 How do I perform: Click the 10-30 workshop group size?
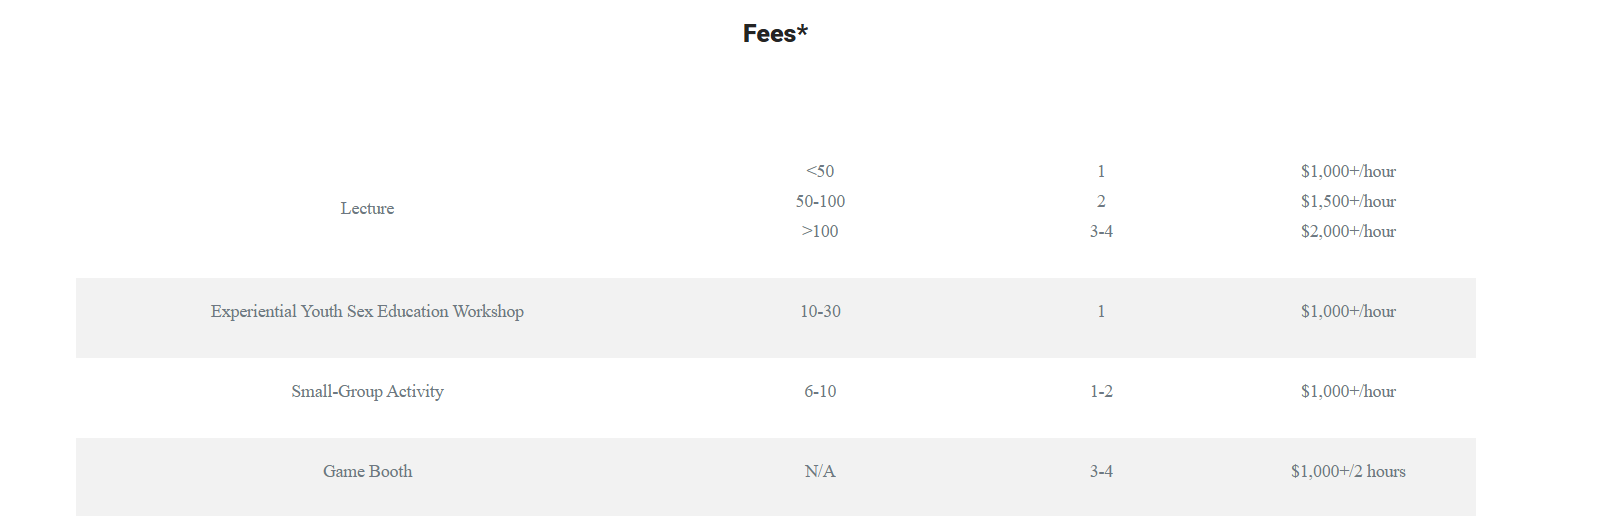pos(820,311)
